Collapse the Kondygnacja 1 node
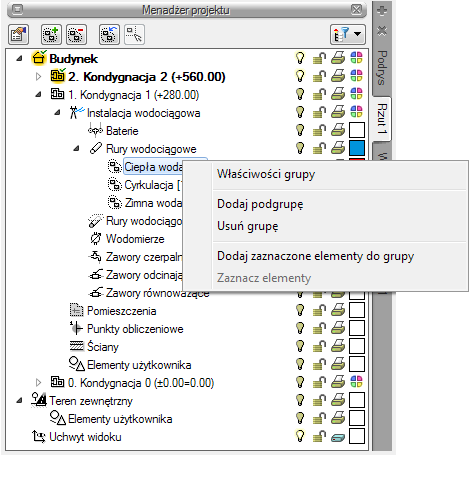470x495 pixels. pos(38,95)
